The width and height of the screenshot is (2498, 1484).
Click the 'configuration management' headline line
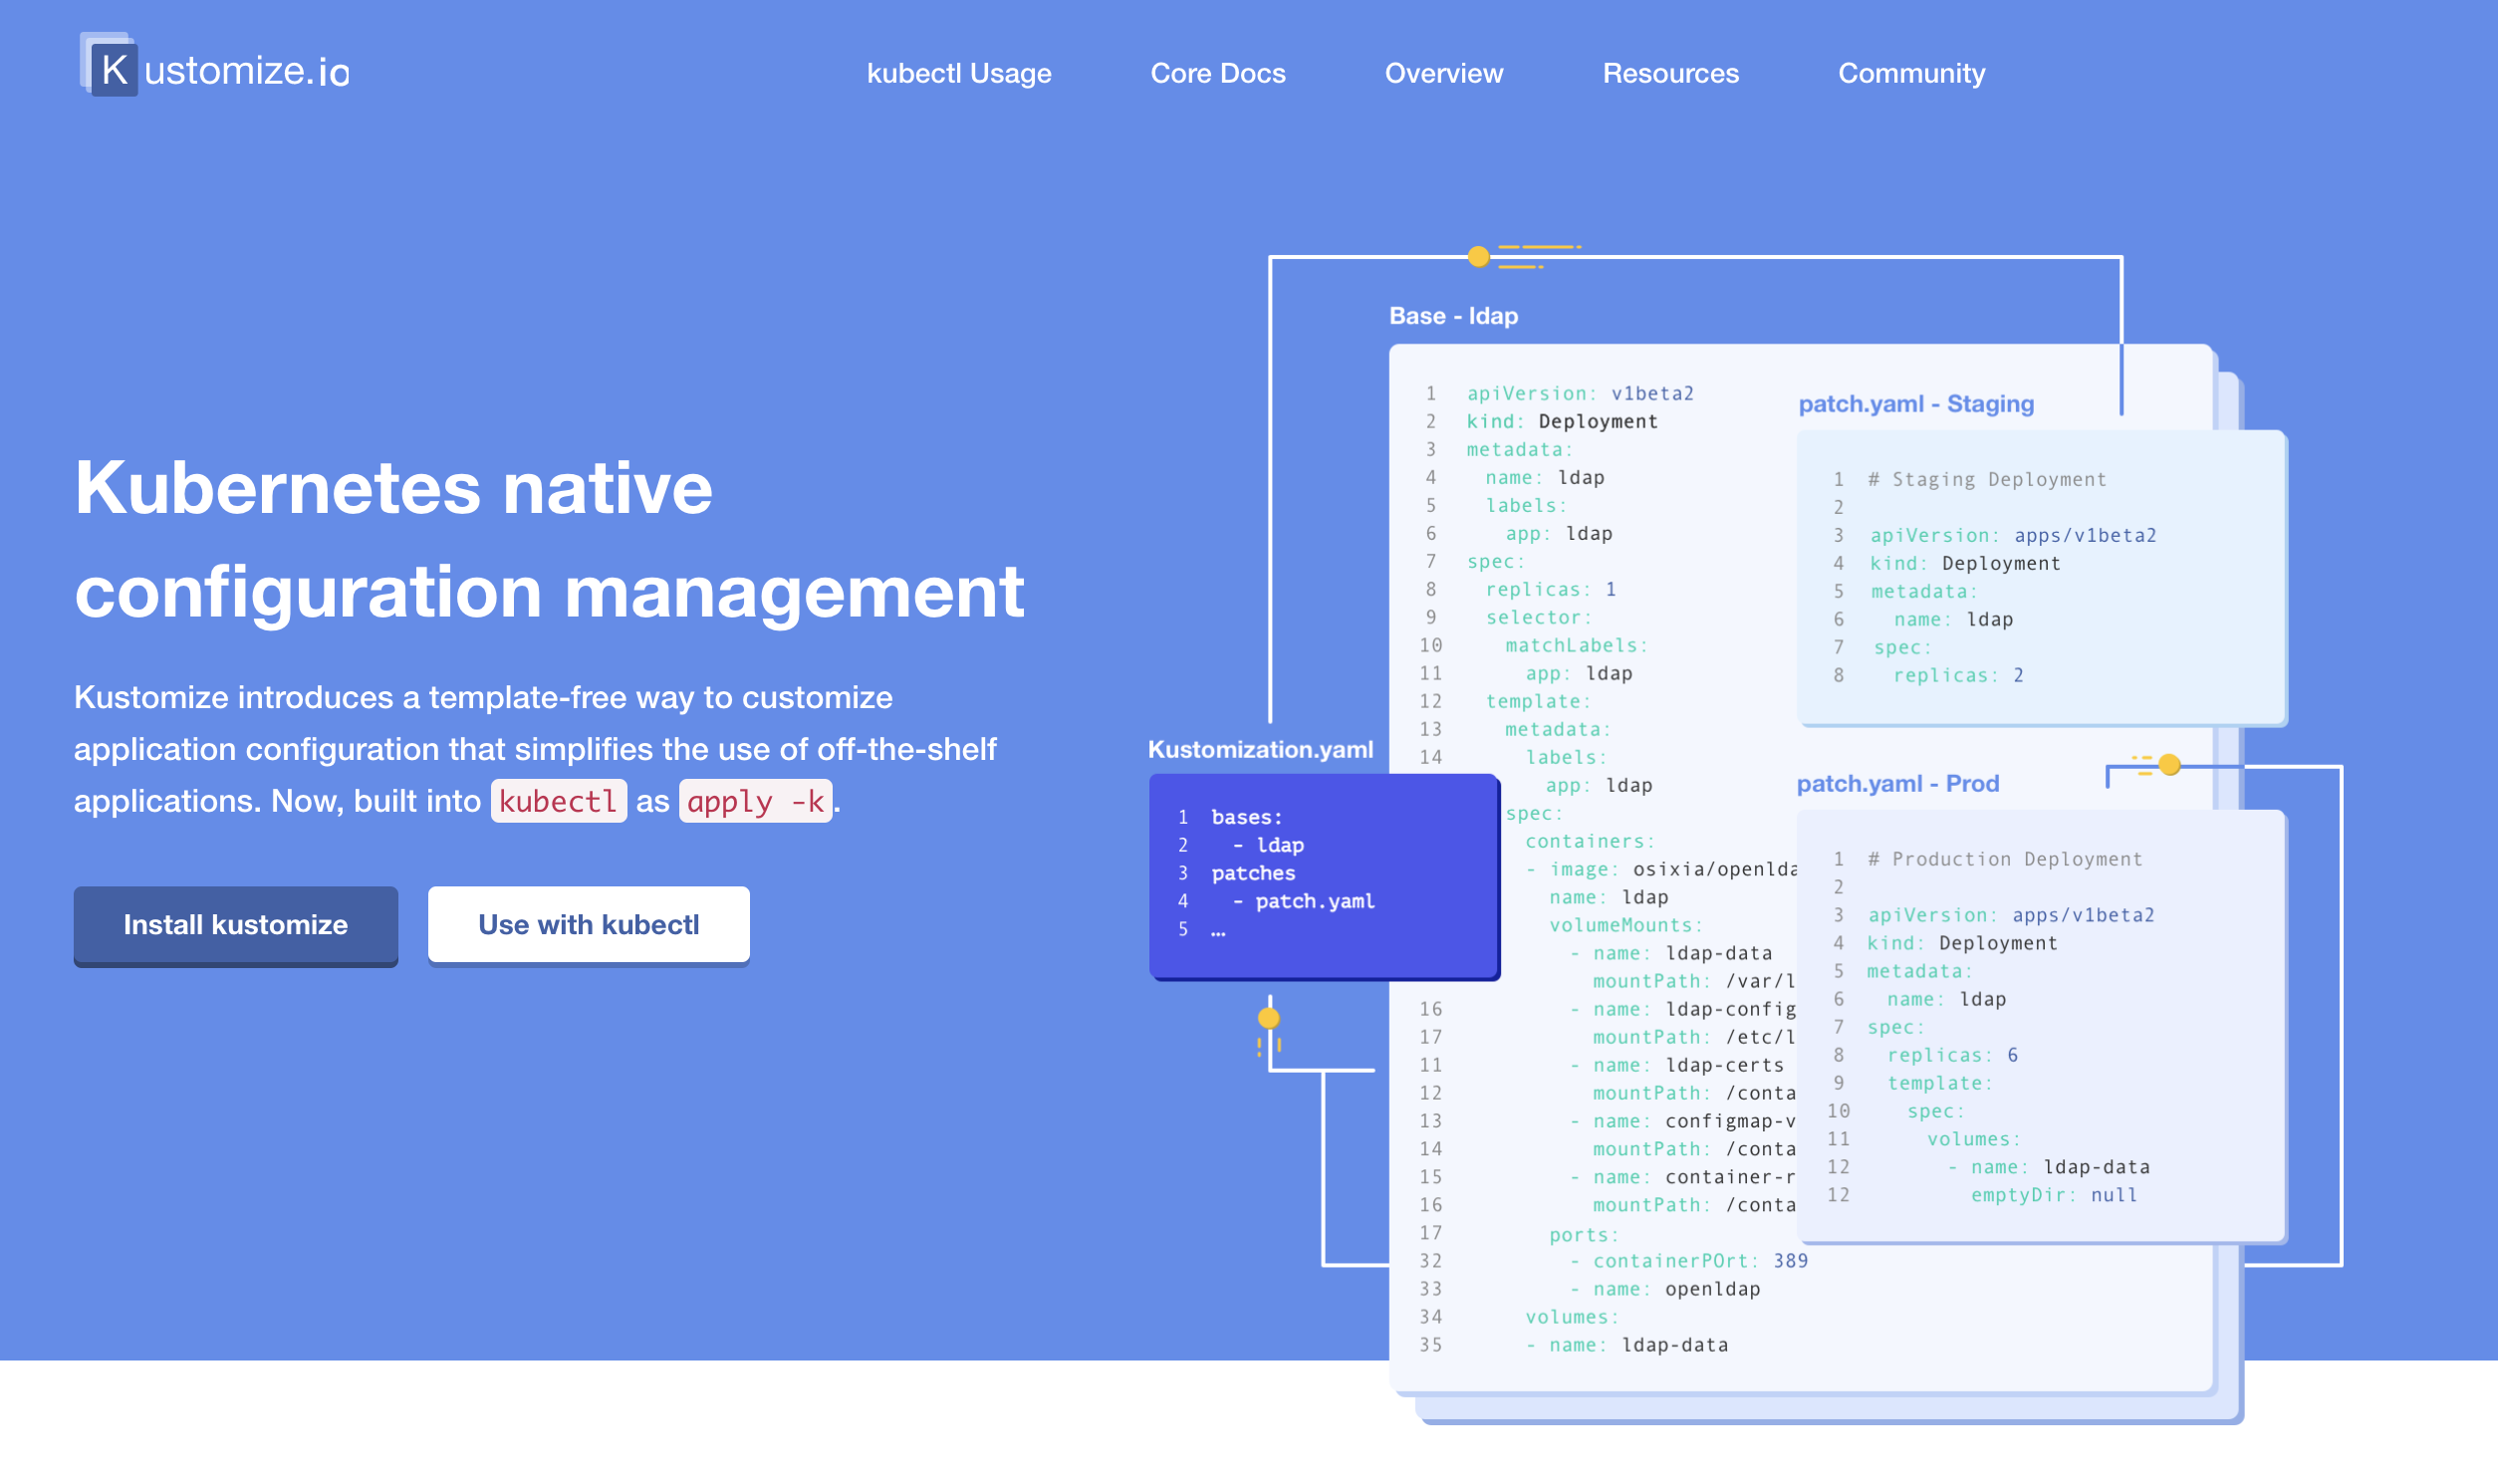point(549,592)
